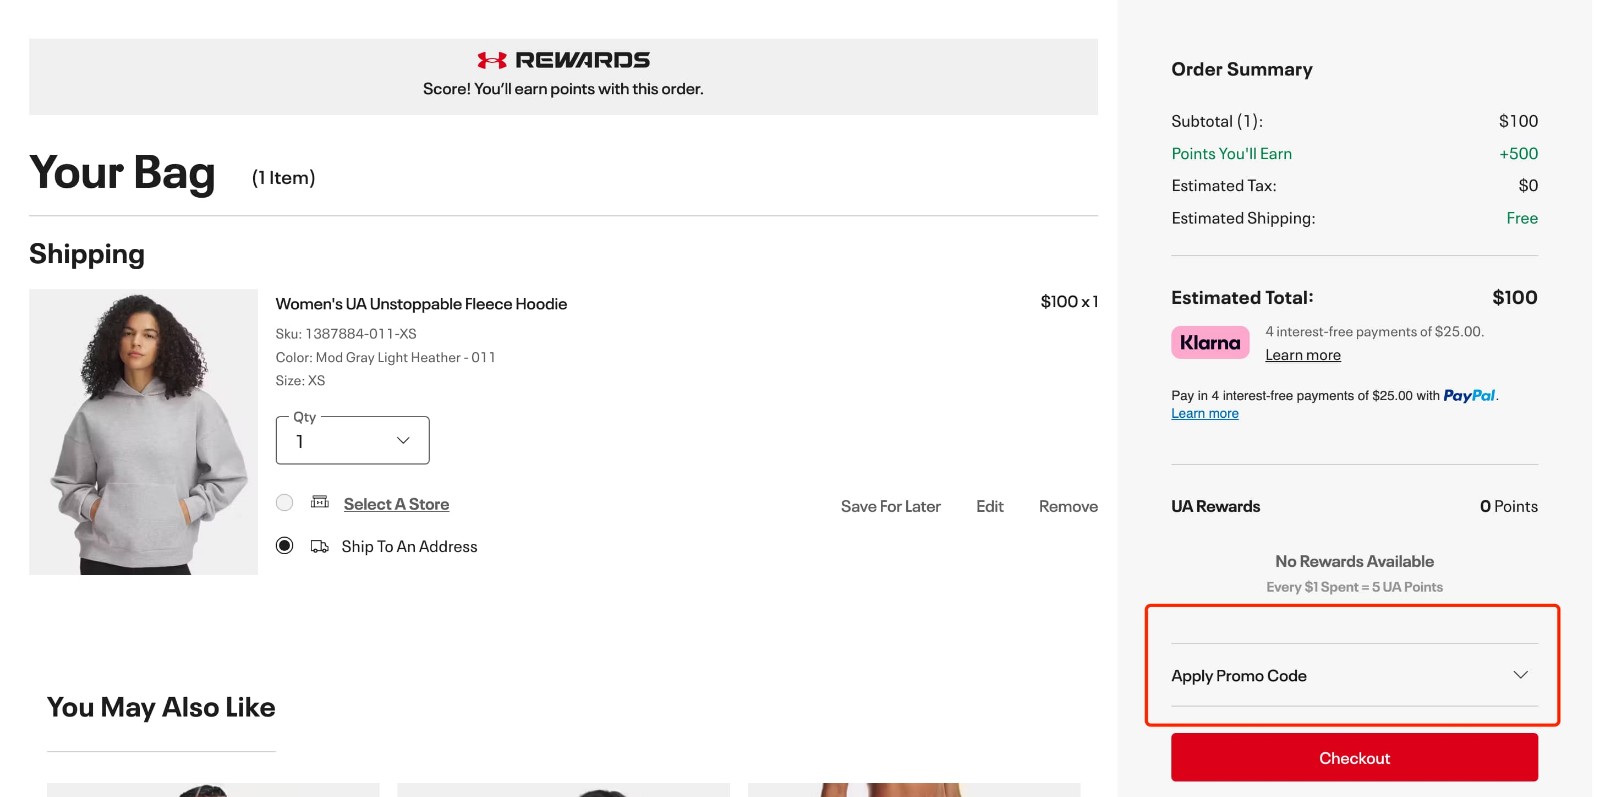Click the Under Armour Rewards logo
This screenshot has height=797, width=1600.
click(563, 59)
